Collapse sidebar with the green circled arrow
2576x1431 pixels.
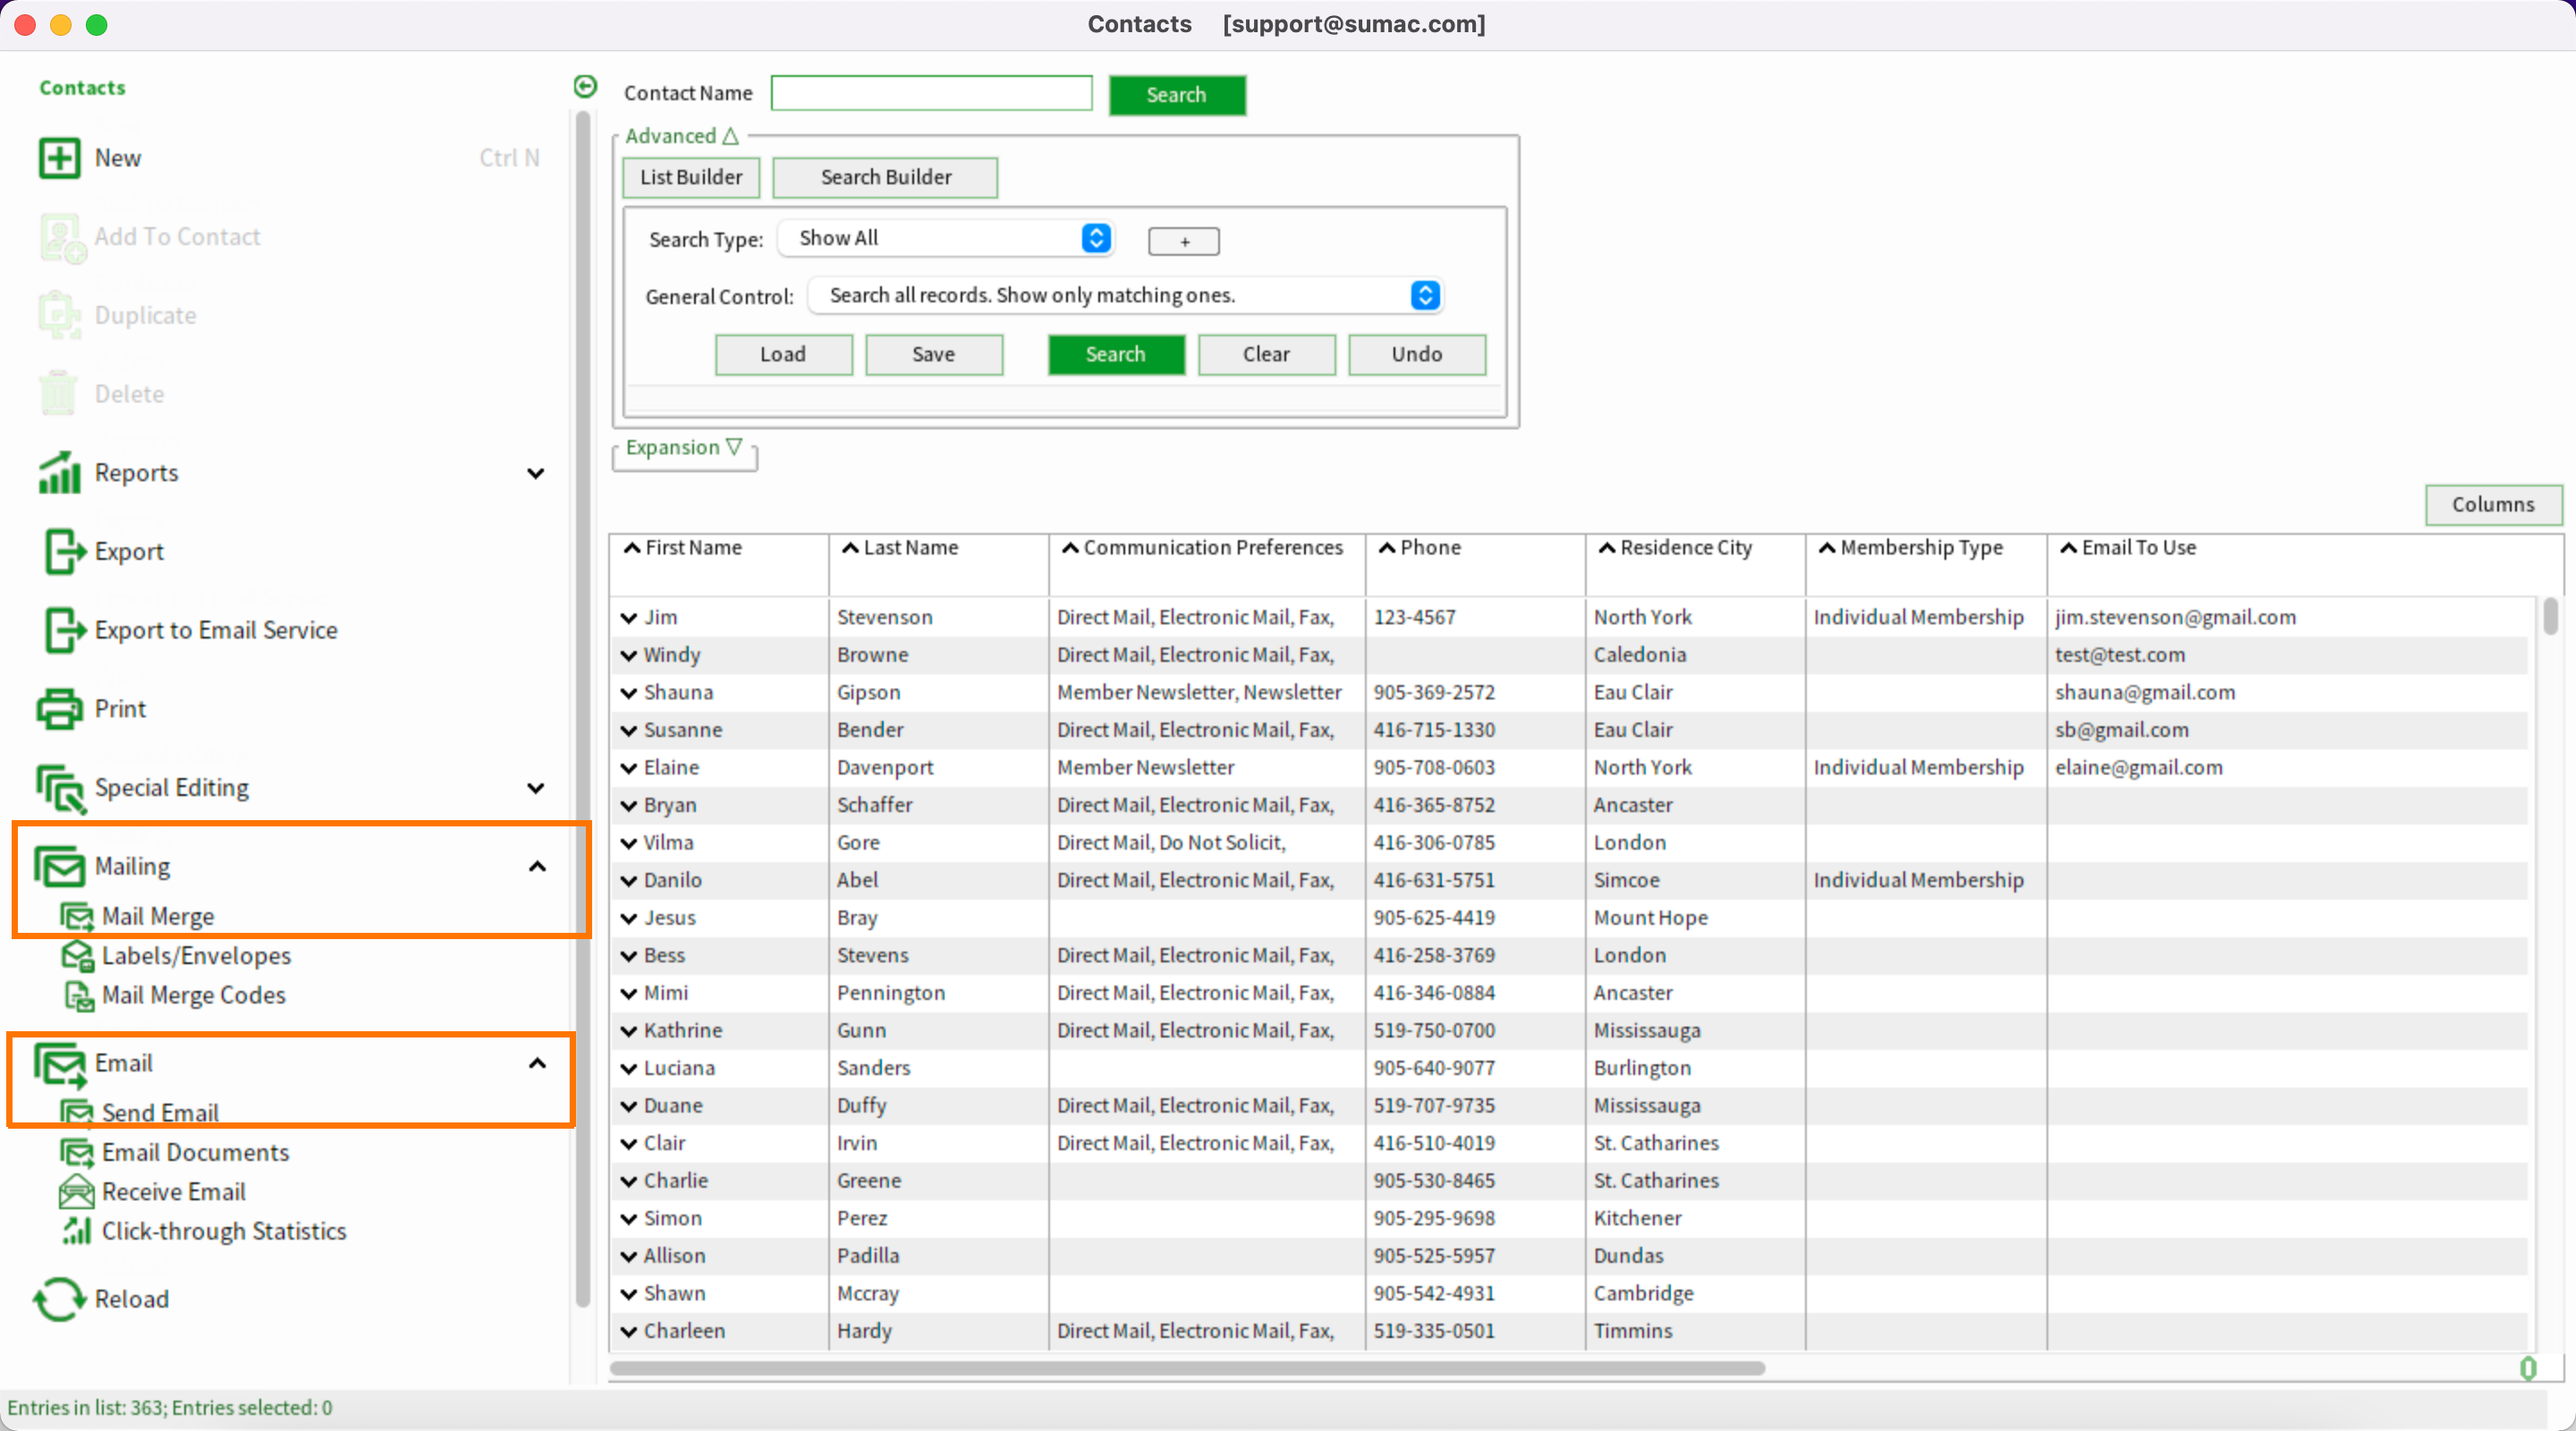pyautogui.click(x=585, y=87)
